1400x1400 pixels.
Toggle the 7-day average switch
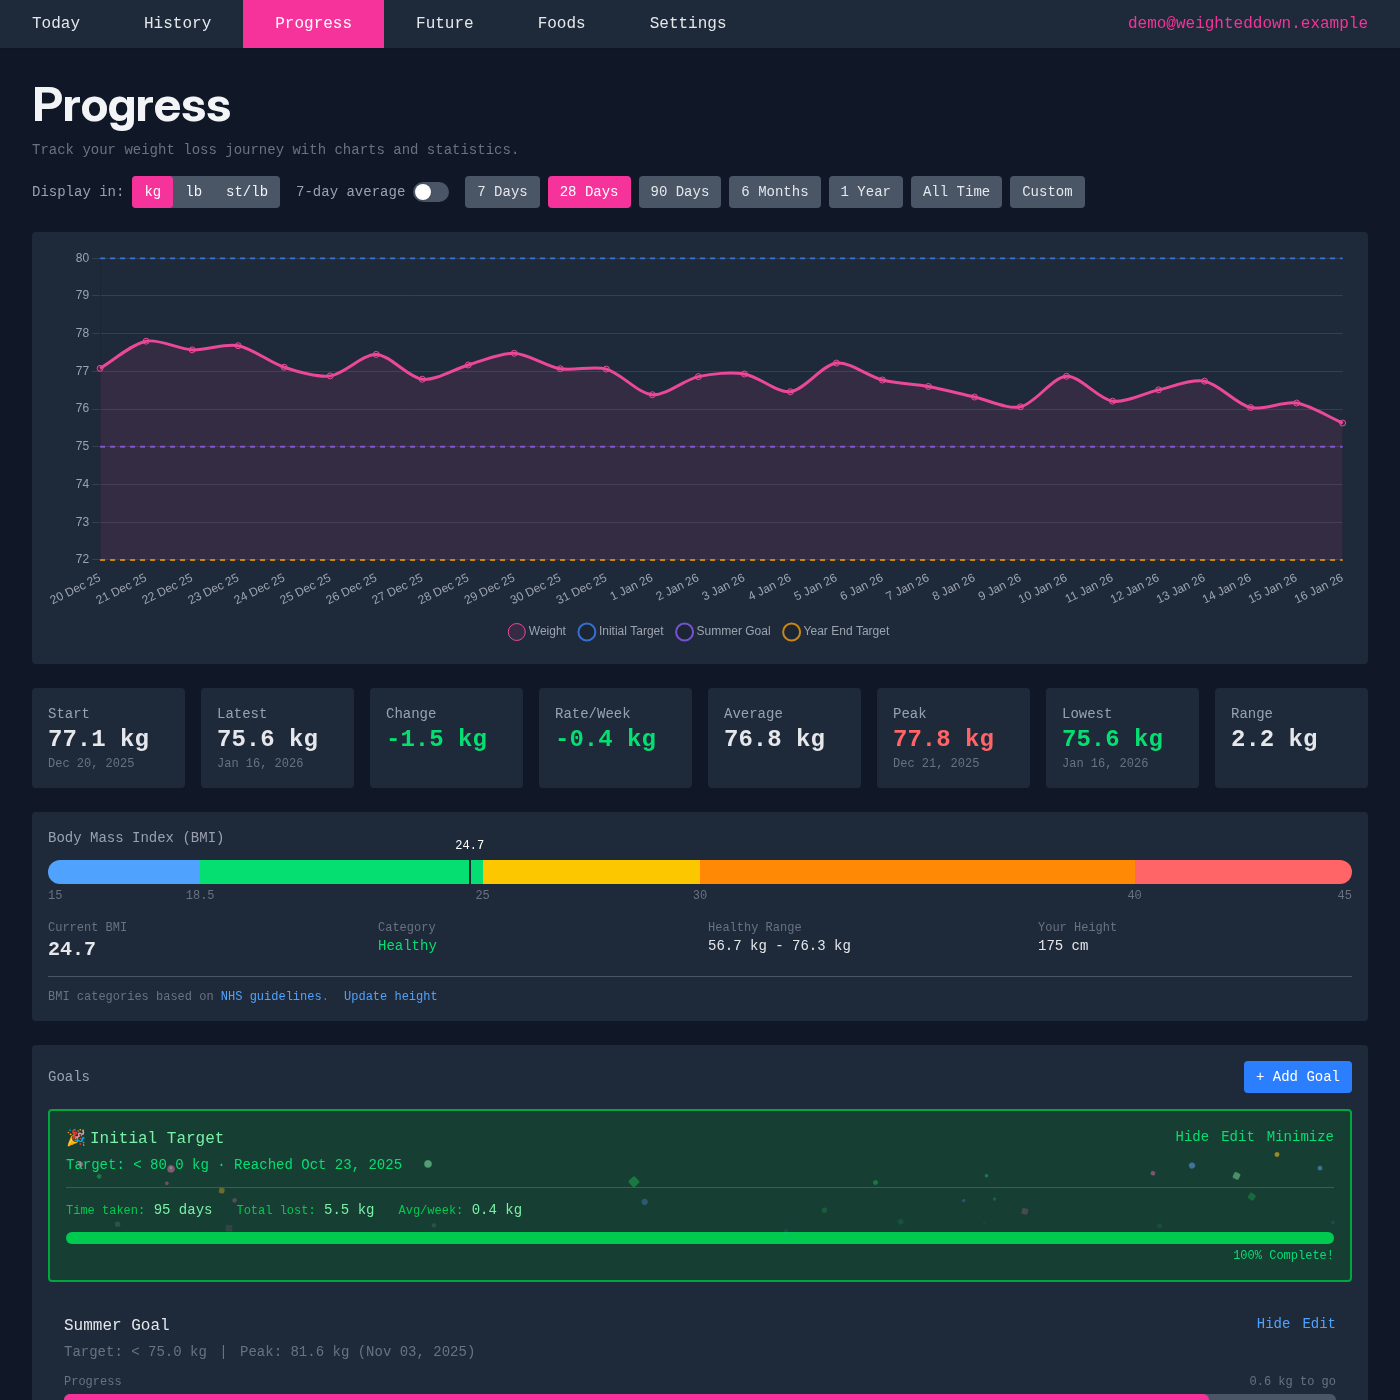[x=430, y=191]
